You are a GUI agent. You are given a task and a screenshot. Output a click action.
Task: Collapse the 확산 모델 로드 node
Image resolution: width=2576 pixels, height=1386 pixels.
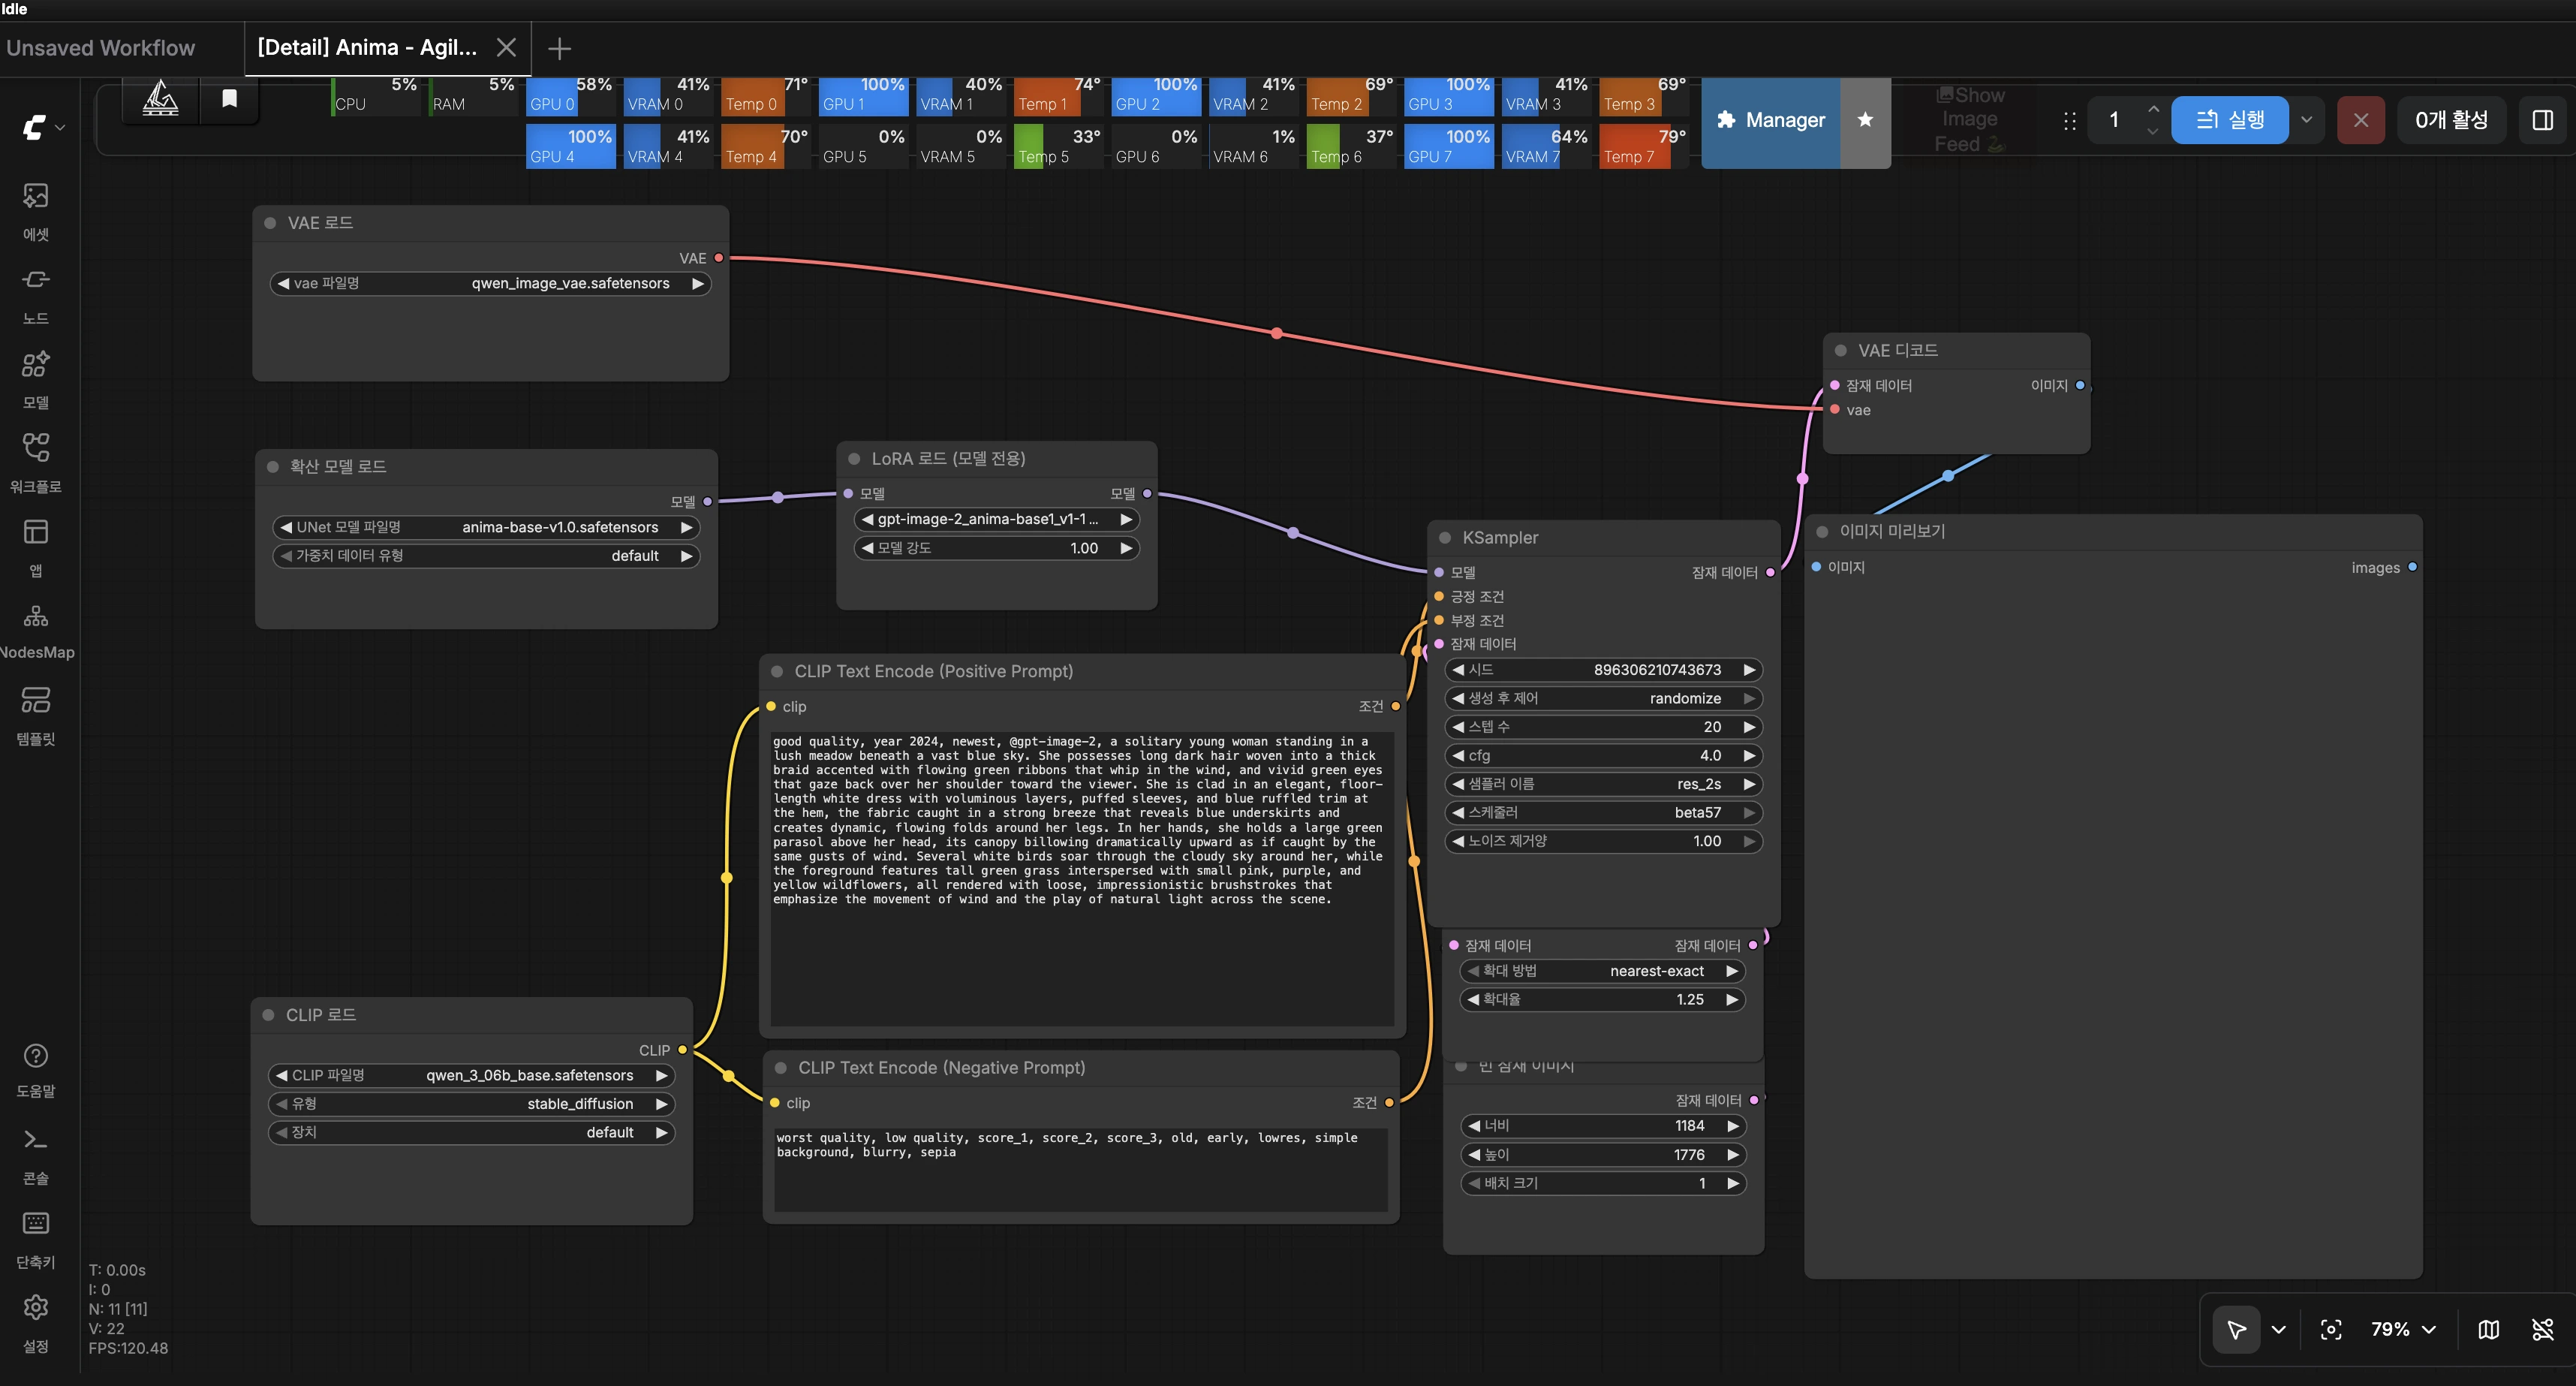[x=272, y=467]
